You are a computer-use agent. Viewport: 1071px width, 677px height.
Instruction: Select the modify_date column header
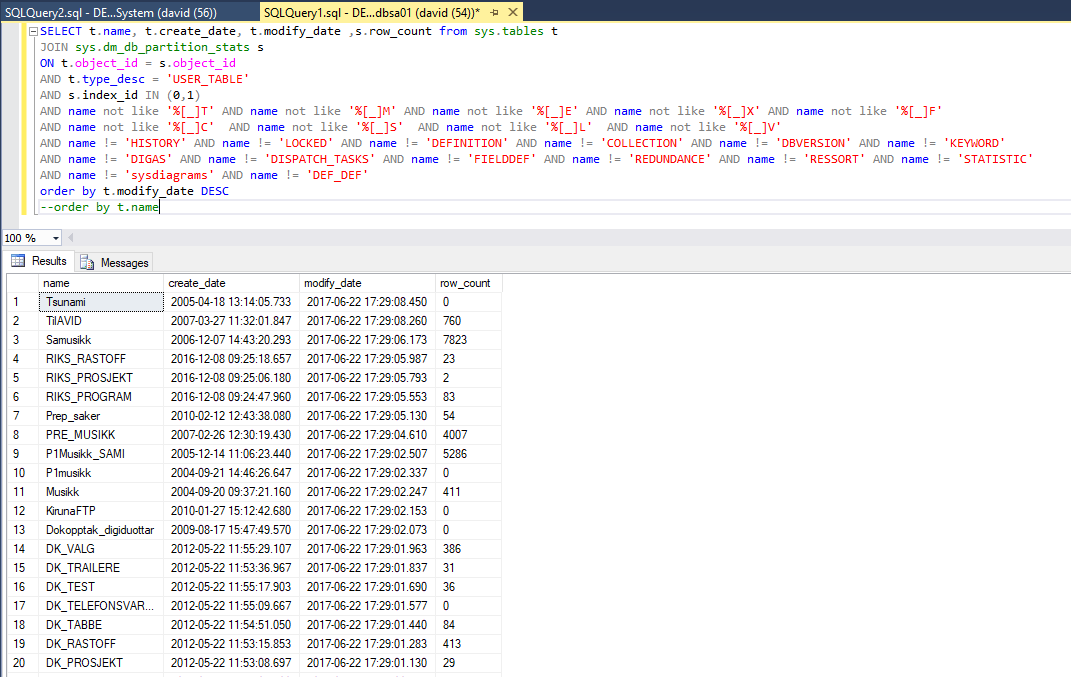point(367,283)
